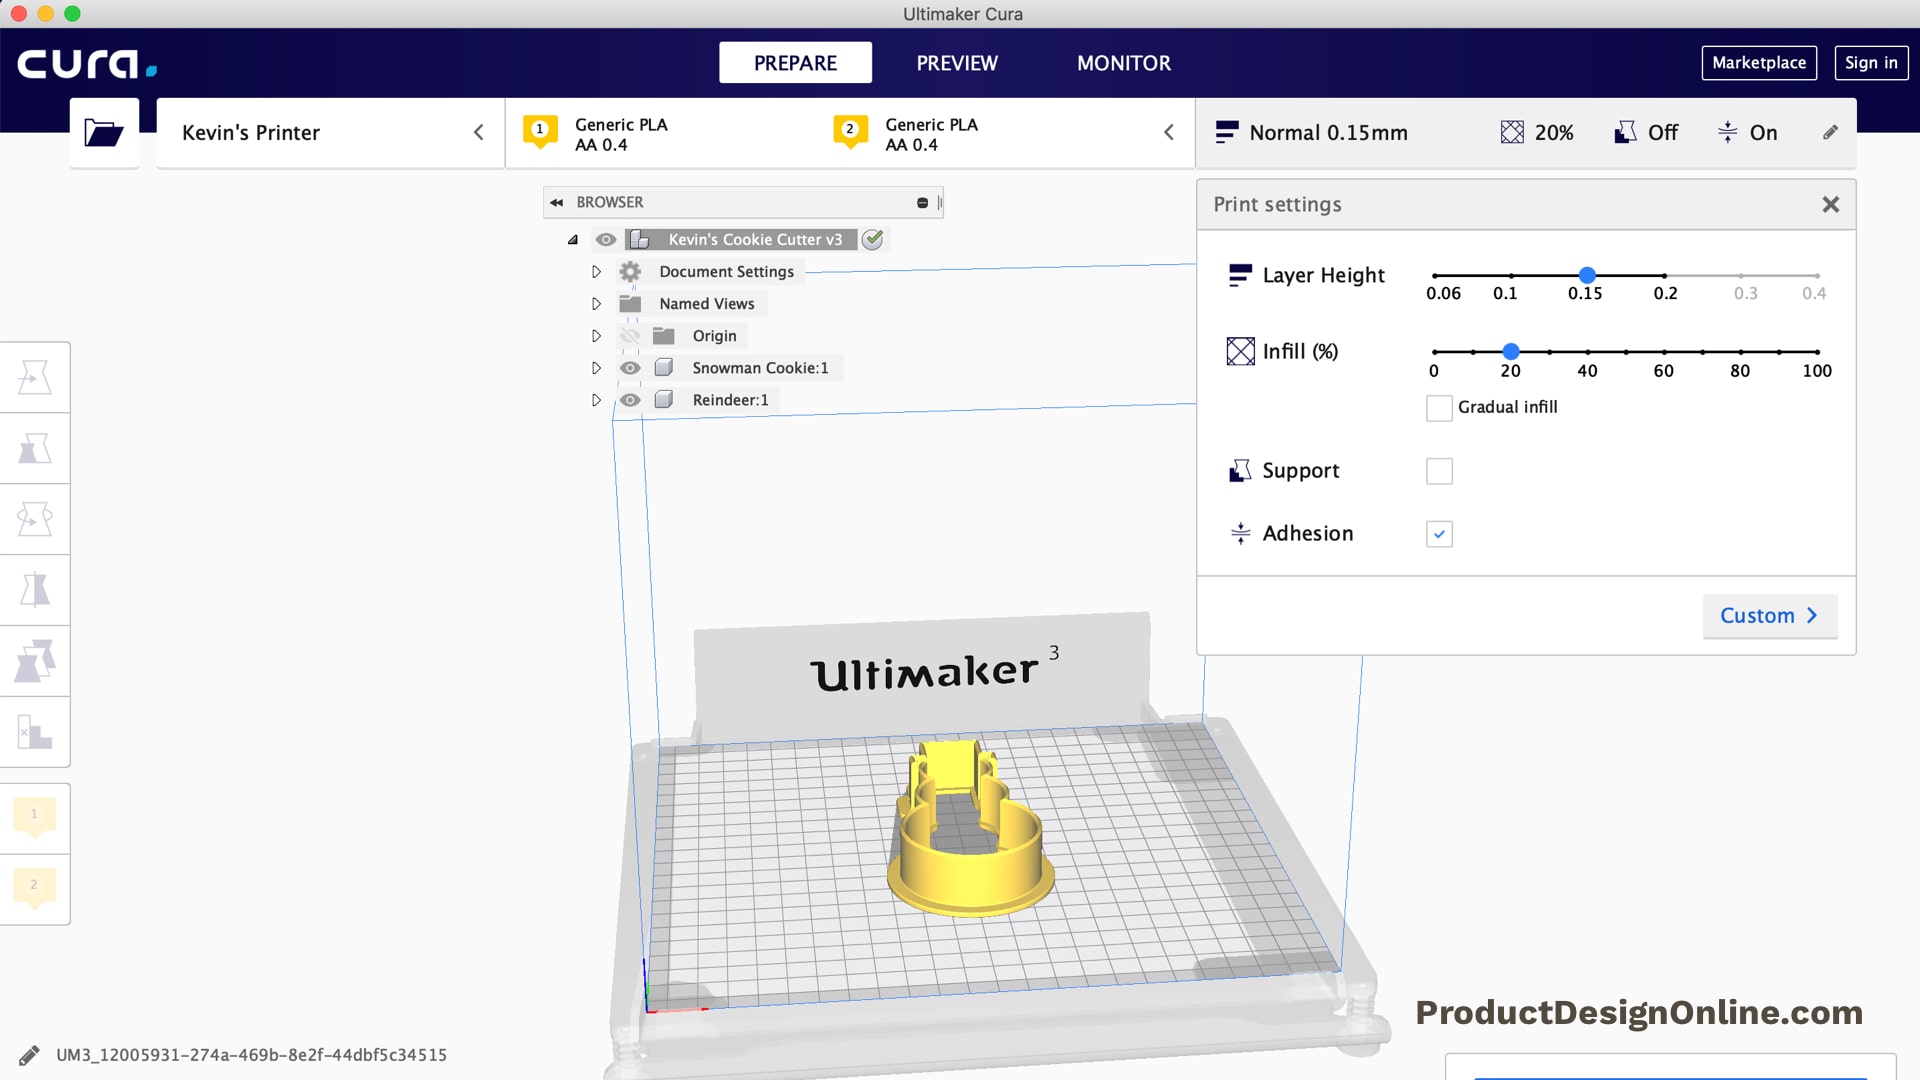The width and height of the screenshot is (1920, 1080).
Task: Click the Adhesion icon in print settings
Action: tap(1240, 533)
